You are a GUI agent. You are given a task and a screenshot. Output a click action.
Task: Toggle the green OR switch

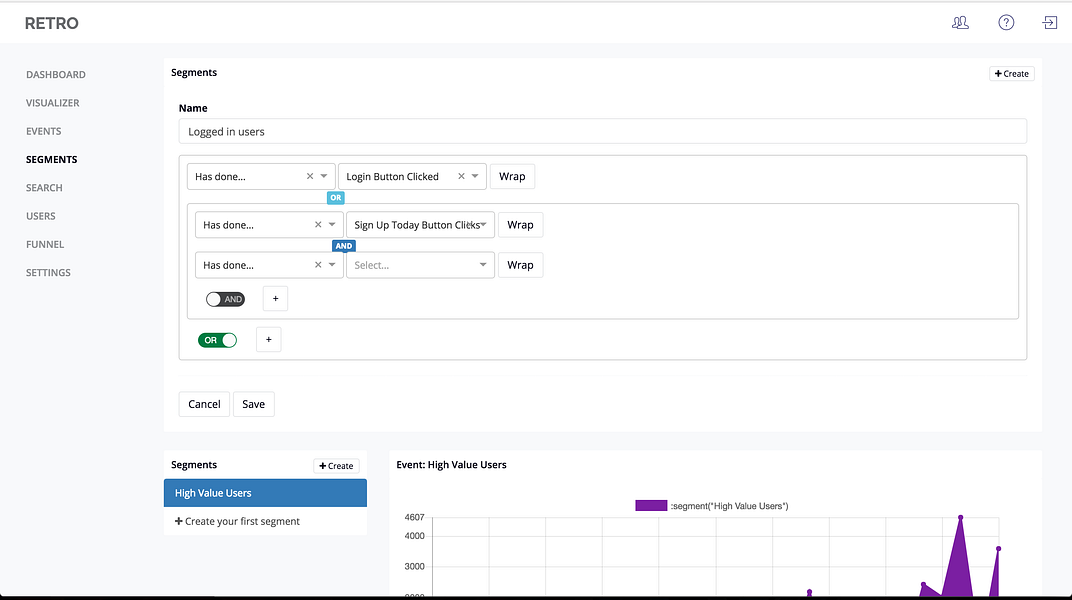[x=217, y=340]
